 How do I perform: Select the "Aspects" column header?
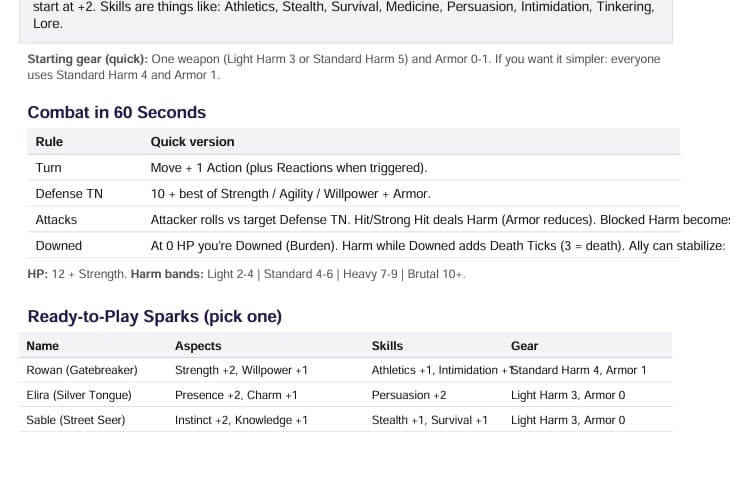(x=198, y=346)
